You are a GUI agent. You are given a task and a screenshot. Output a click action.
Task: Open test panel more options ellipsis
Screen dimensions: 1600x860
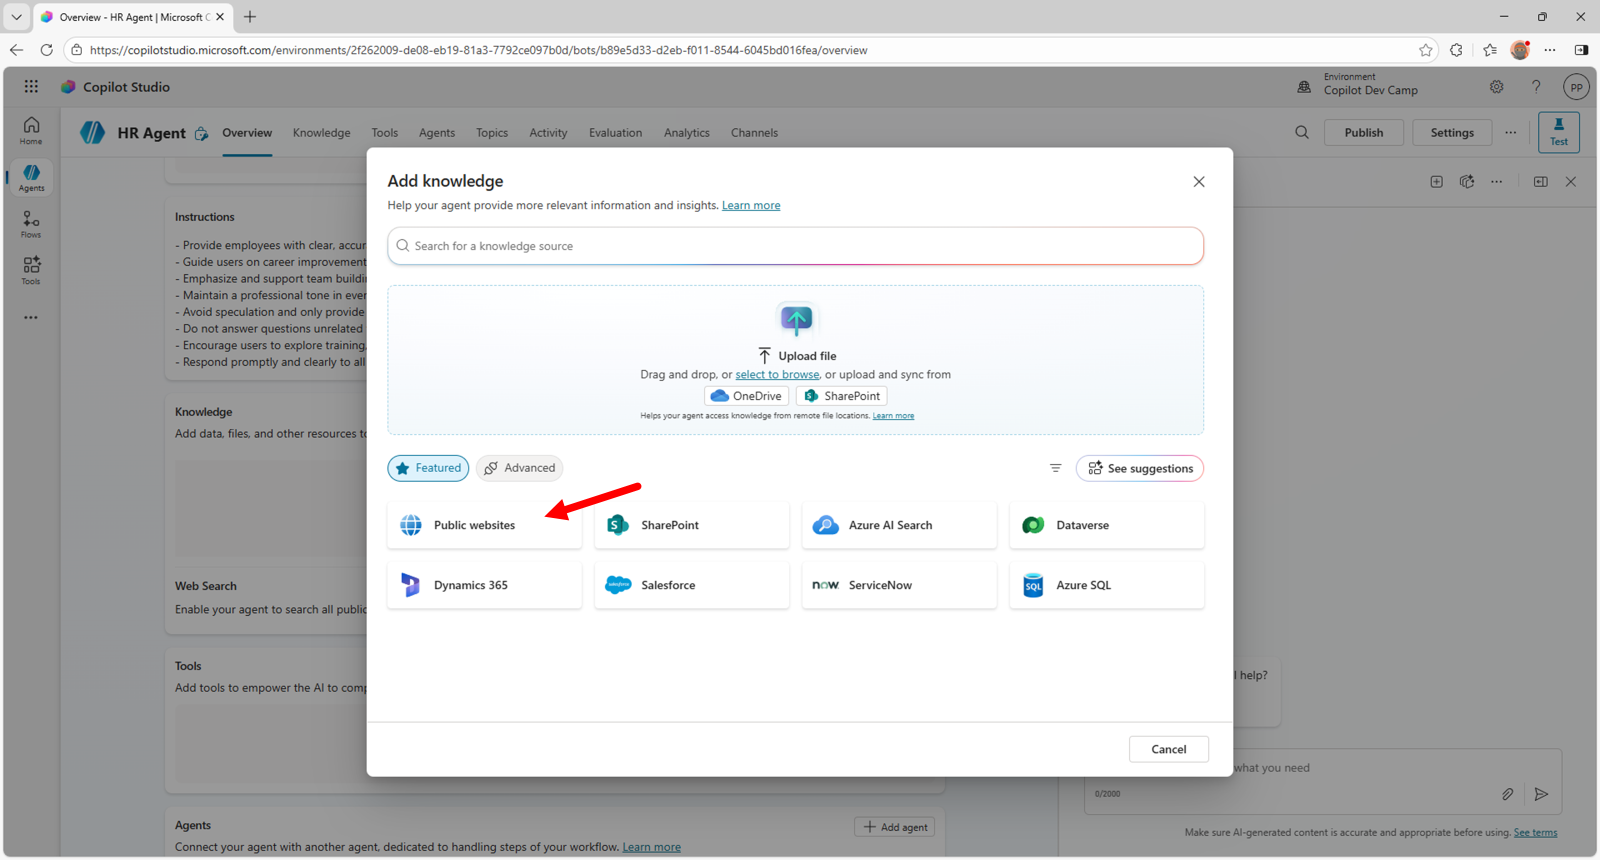pyautogui.click(x=1496, y=182)
